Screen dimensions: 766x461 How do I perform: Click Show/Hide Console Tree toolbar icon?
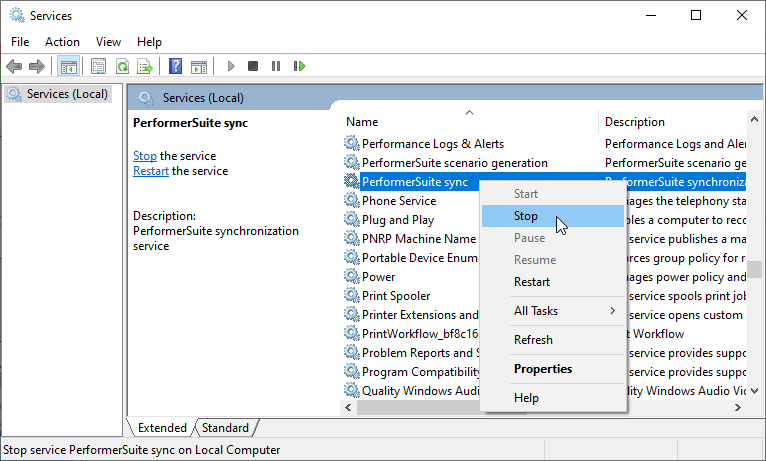coord(69,67)
